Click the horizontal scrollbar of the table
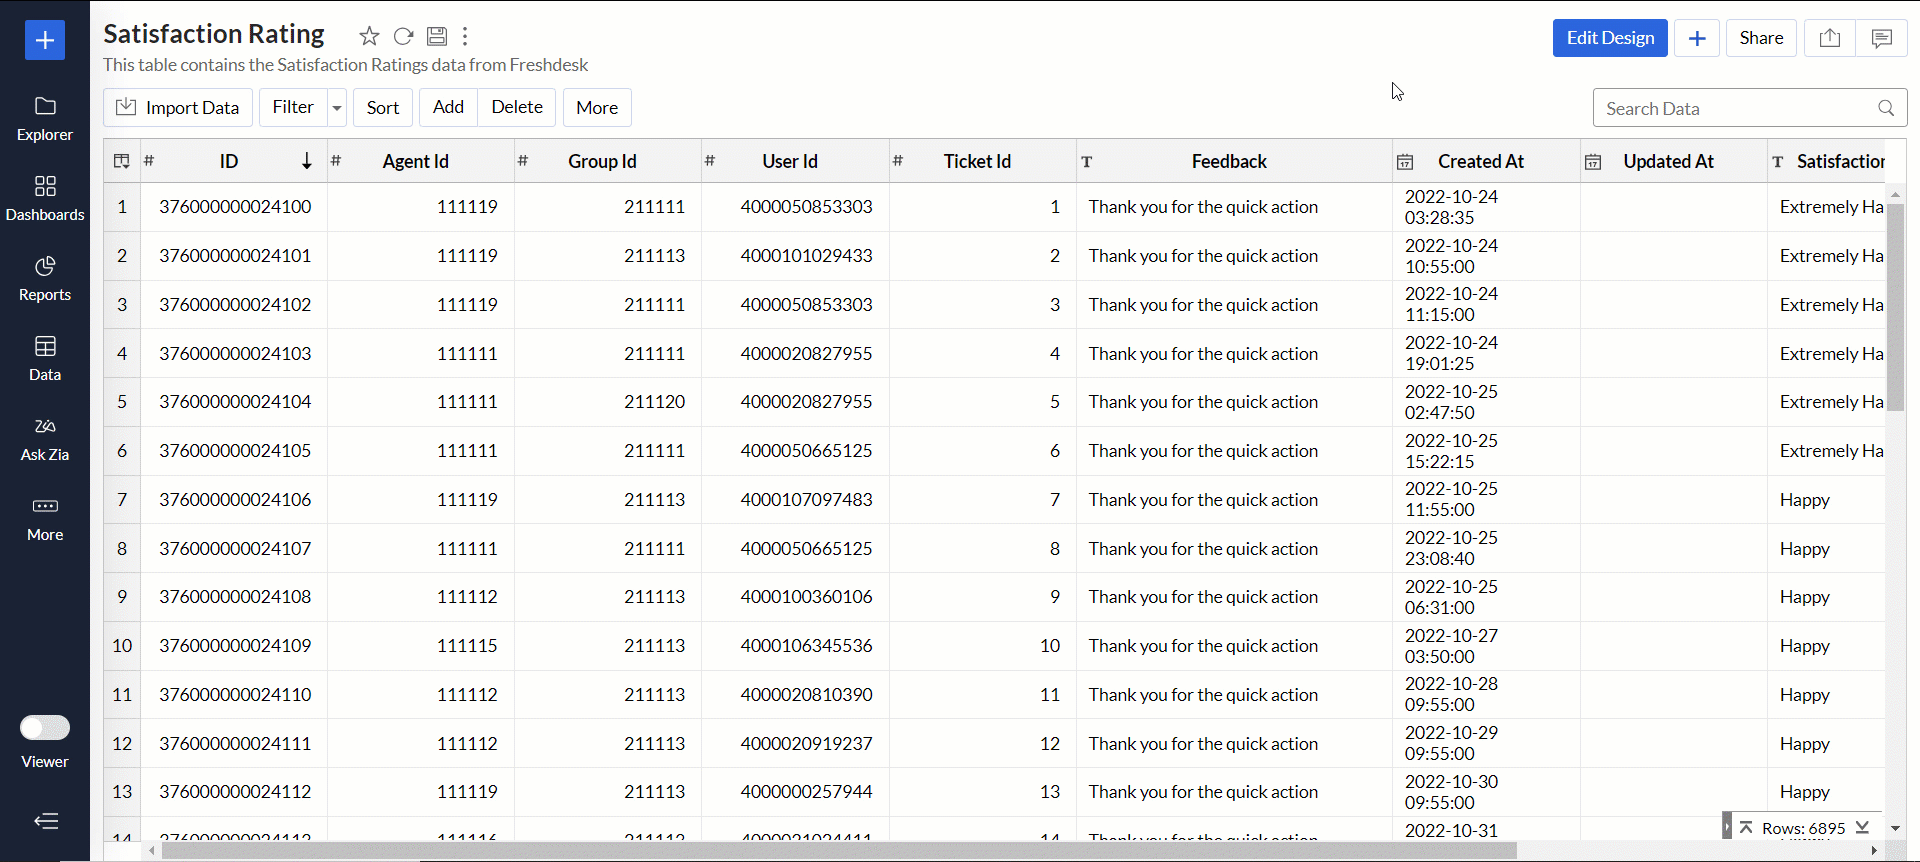The image size is (1920, 862). 838,851
